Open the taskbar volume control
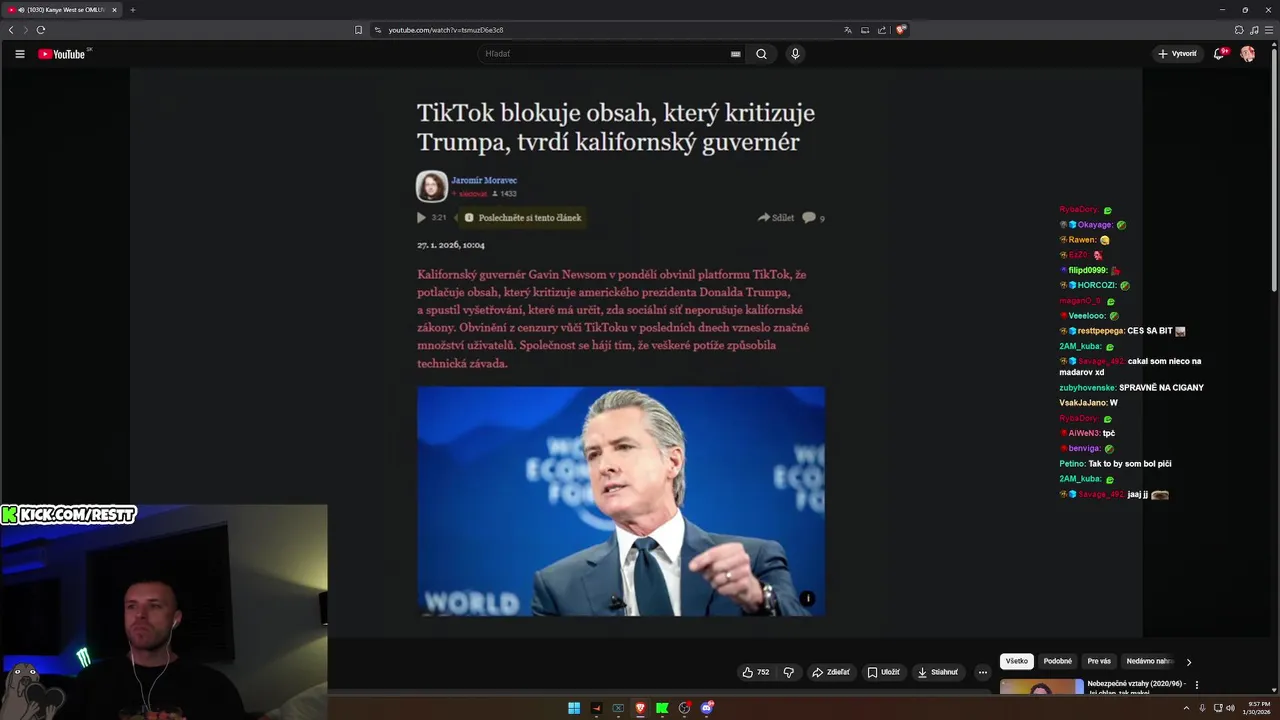 tap(1230, 708)
